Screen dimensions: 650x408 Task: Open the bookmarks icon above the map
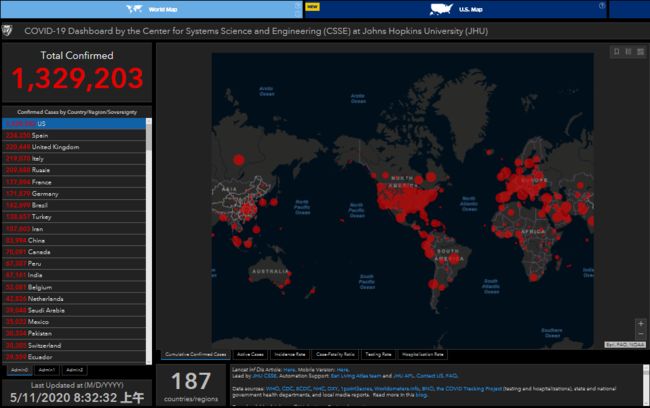(x=616, y=51)
